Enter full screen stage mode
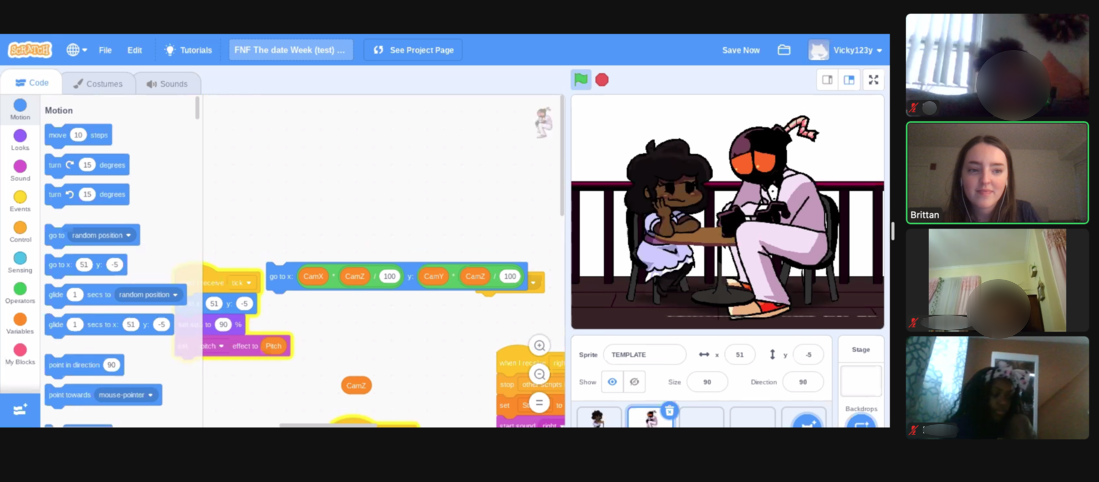 tap(873, 80)
